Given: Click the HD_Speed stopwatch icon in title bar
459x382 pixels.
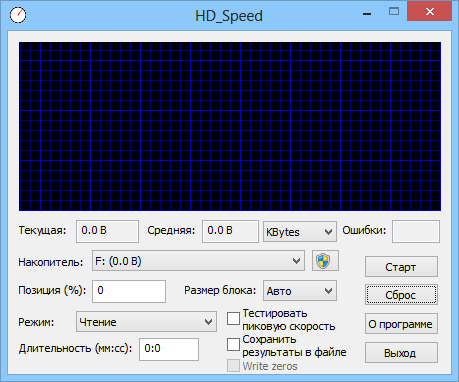Looking at the screenshot, I should tap(18, 15).
